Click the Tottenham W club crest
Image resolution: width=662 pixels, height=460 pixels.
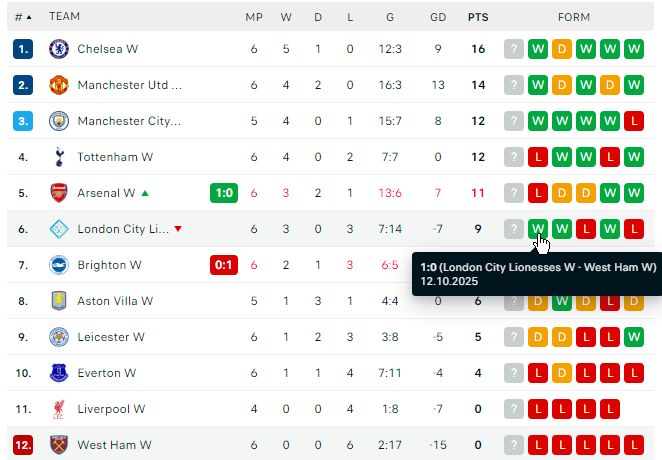click(59, 157)
